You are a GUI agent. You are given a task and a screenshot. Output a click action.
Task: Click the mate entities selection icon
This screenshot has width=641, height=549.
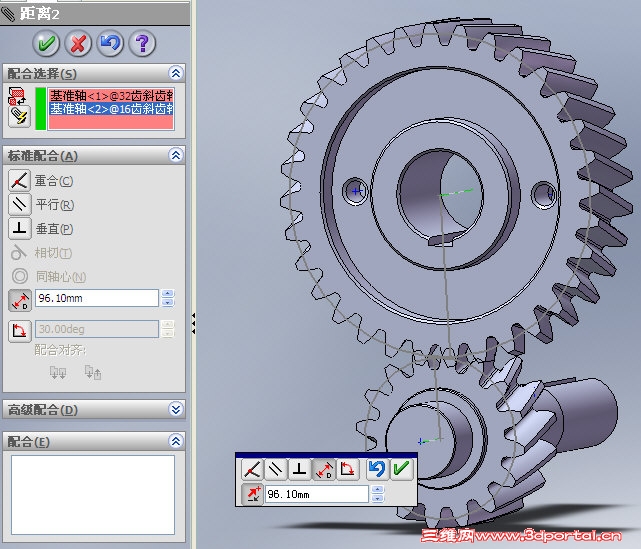click(17, 96)
